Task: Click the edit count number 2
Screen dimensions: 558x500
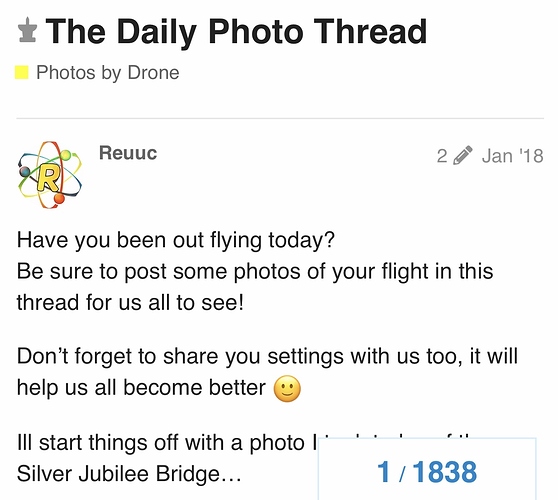Action: (442, 156)
